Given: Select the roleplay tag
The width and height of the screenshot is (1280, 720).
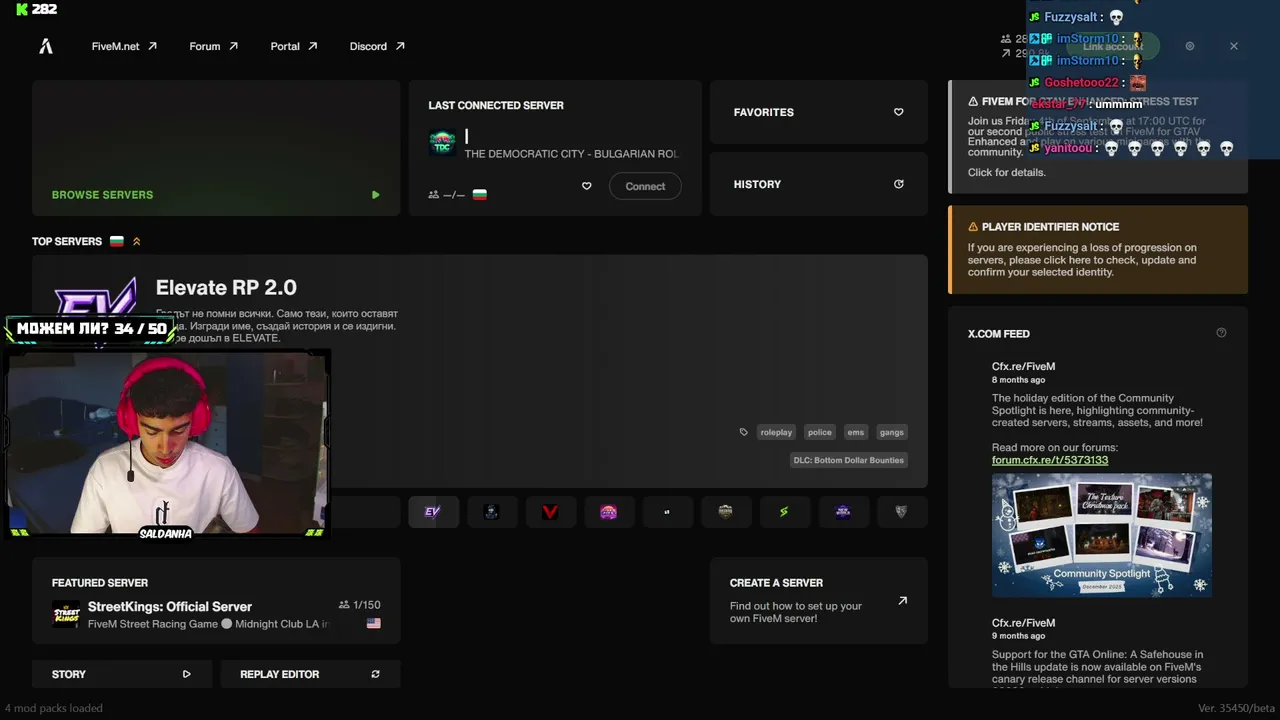Looking at the screenshot, I should [776, 432].
